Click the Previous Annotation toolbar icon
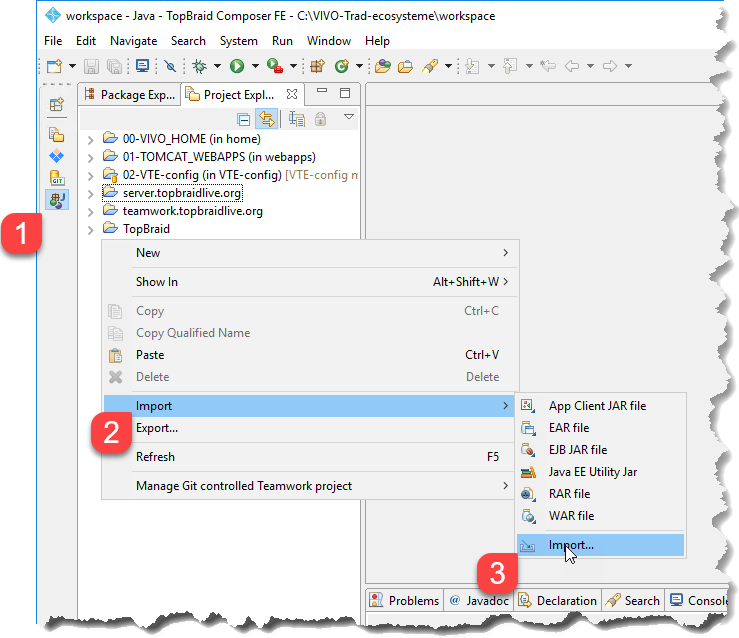Screen dimensions: 739x638 point(510,66)
